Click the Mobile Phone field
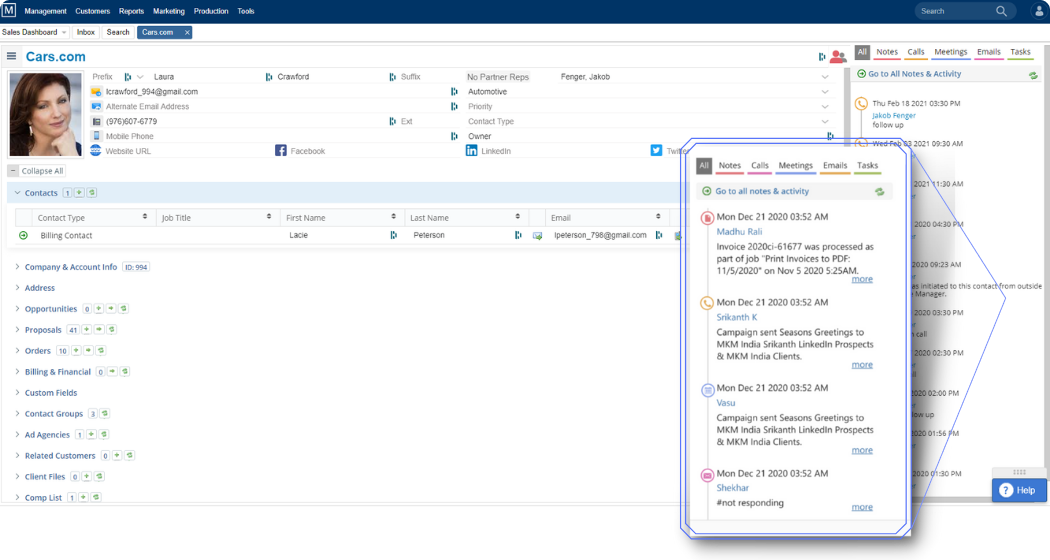 click(129, 136)
